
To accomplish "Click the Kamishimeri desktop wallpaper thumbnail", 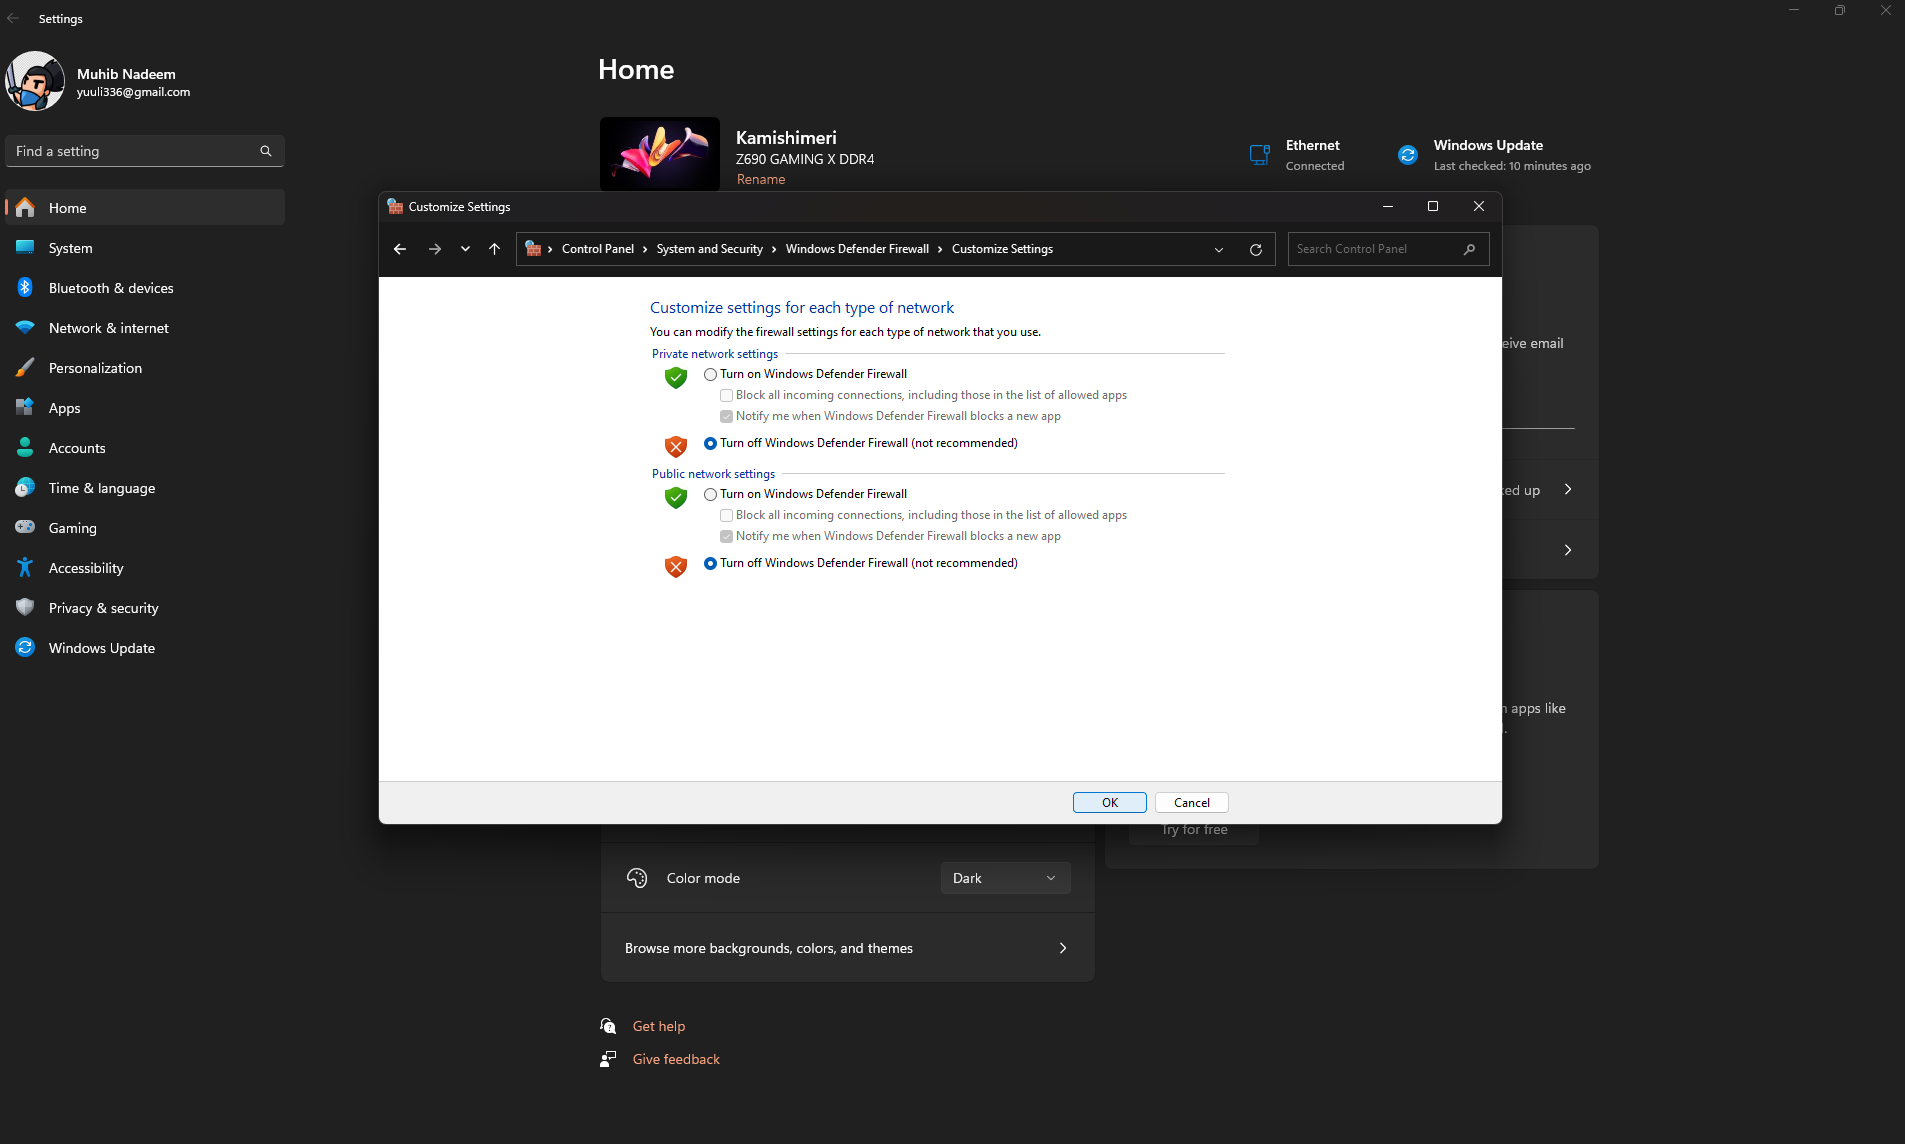I will pyautogui.click(x=660, y=154).
